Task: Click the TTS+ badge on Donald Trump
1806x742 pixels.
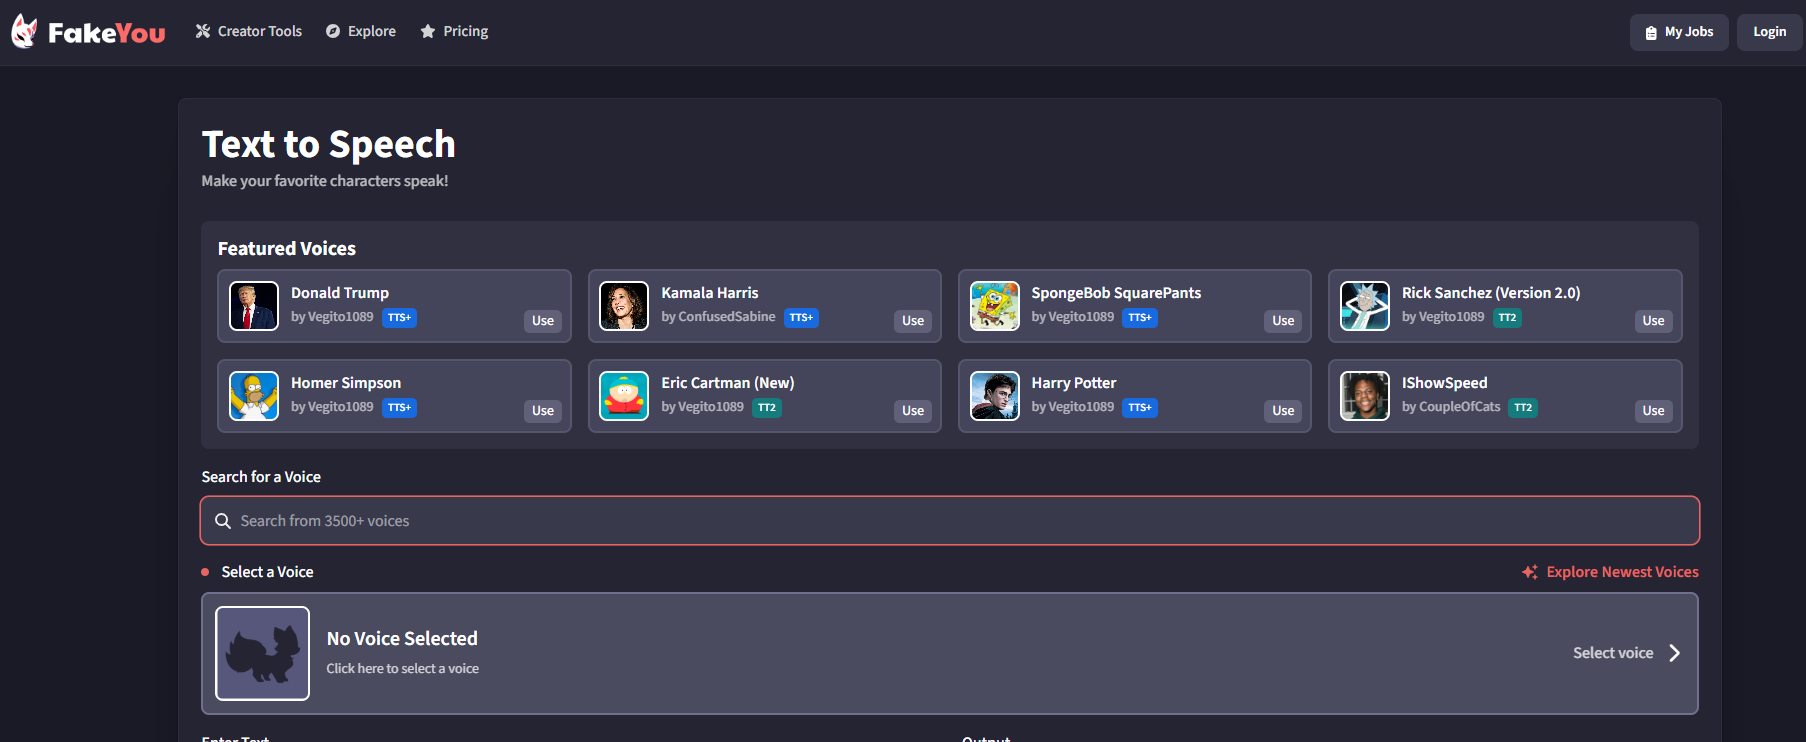Action: pos(400,318)
